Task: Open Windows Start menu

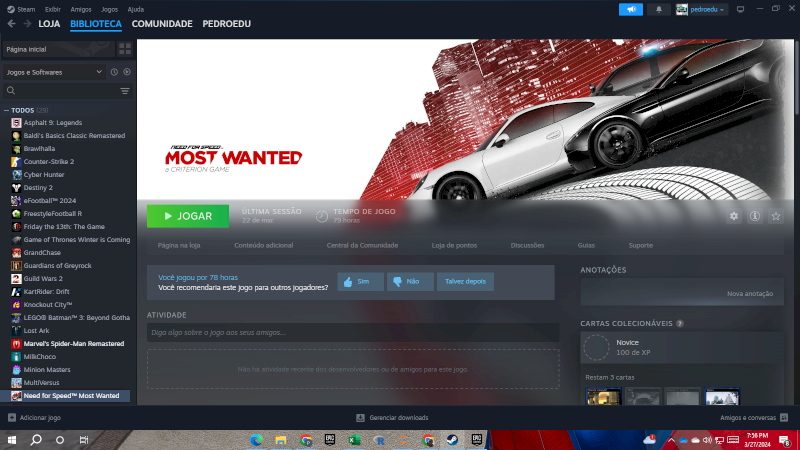Action: pos(12,440)
